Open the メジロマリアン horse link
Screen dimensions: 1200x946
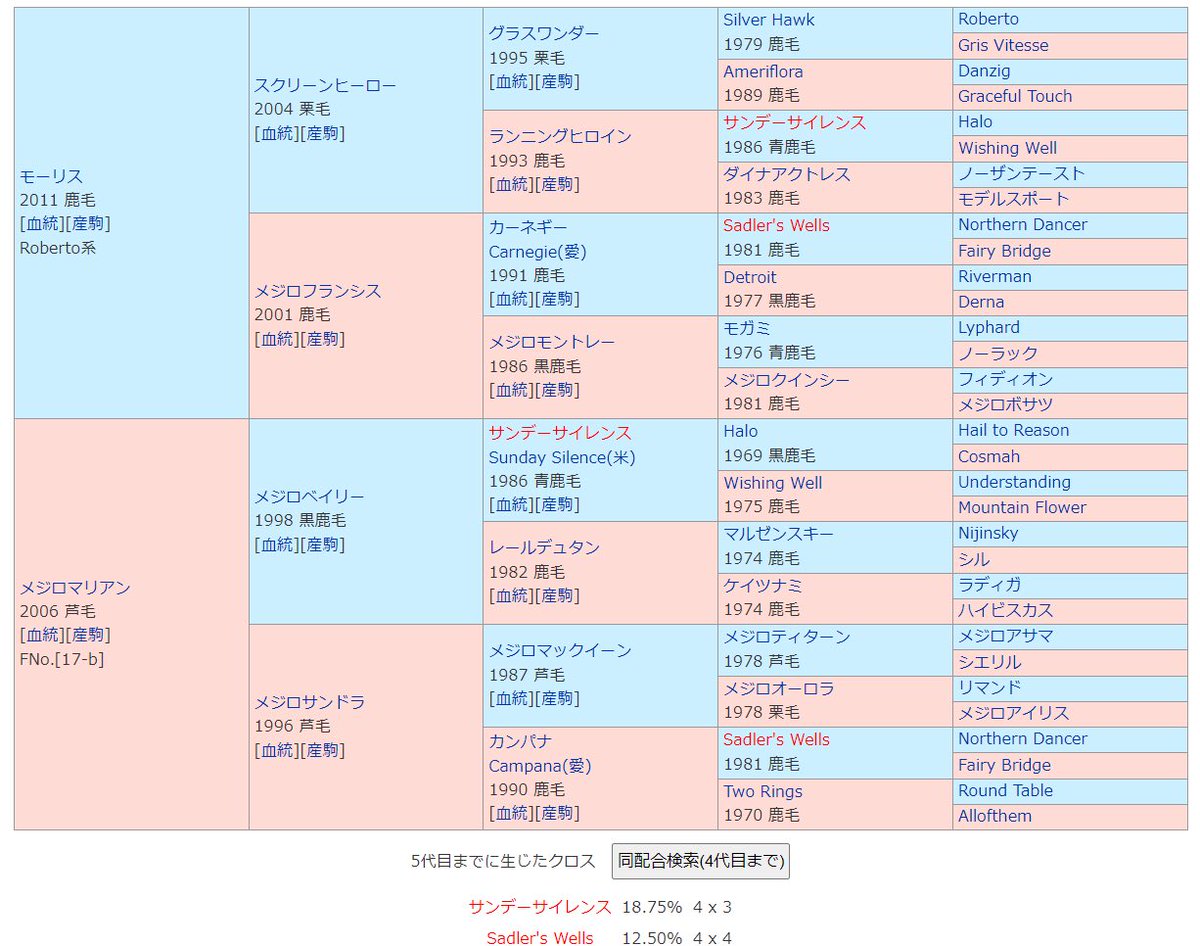(75, 587)
